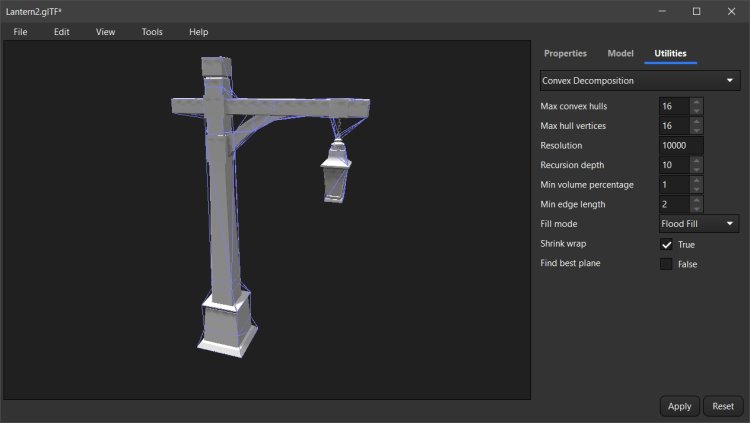Switch to the Model tab
The image size is (750, 423).
tap(620, 53)
